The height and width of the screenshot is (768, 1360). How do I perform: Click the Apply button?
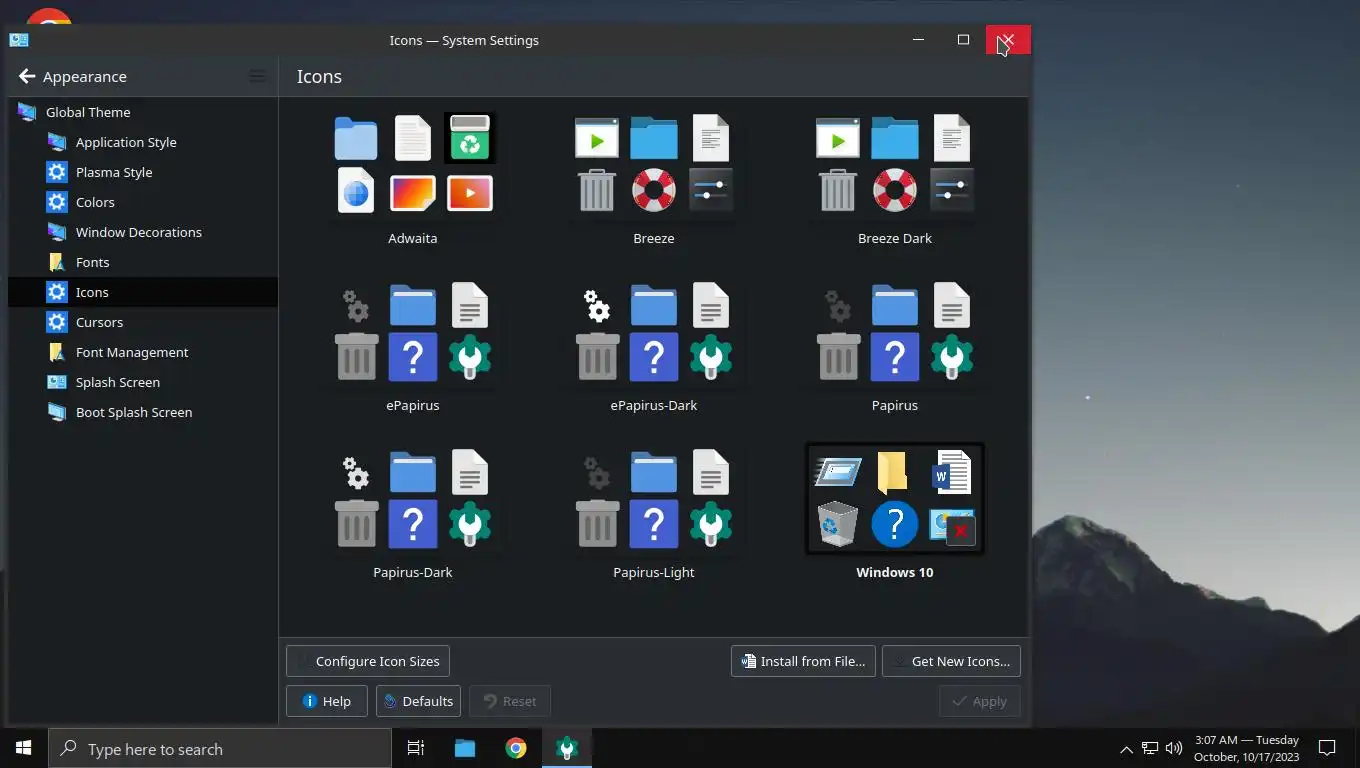[x=980, y=701]
